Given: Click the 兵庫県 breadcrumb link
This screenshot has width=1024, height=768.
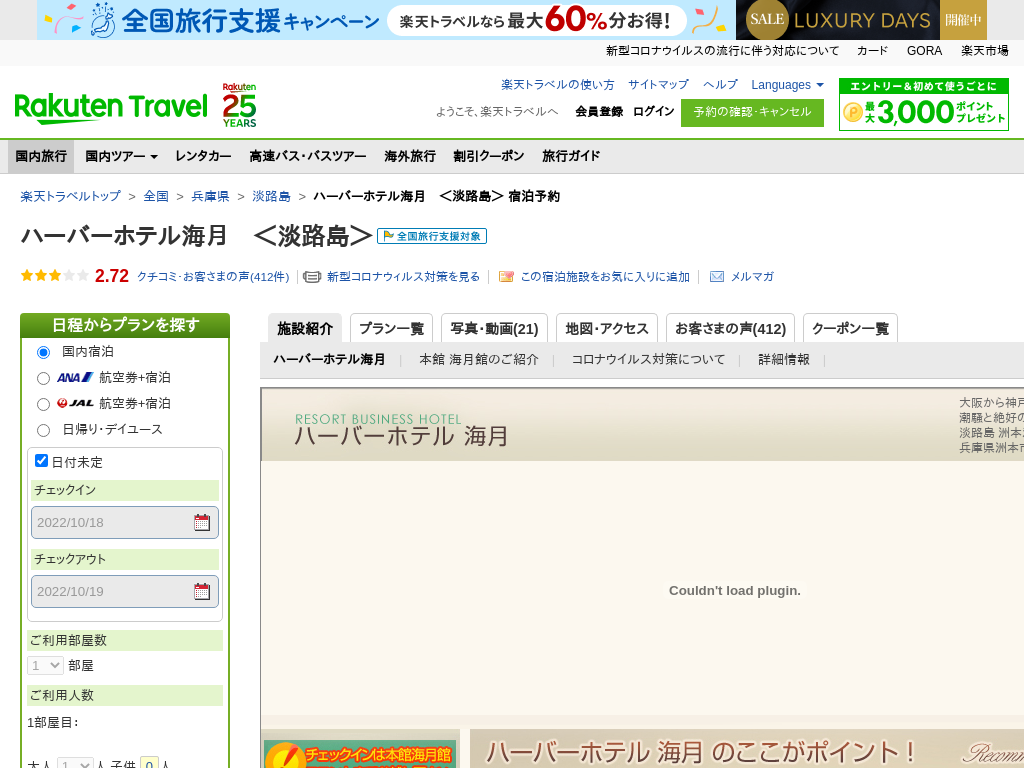Looking at the screenshot, I should 210,196.
